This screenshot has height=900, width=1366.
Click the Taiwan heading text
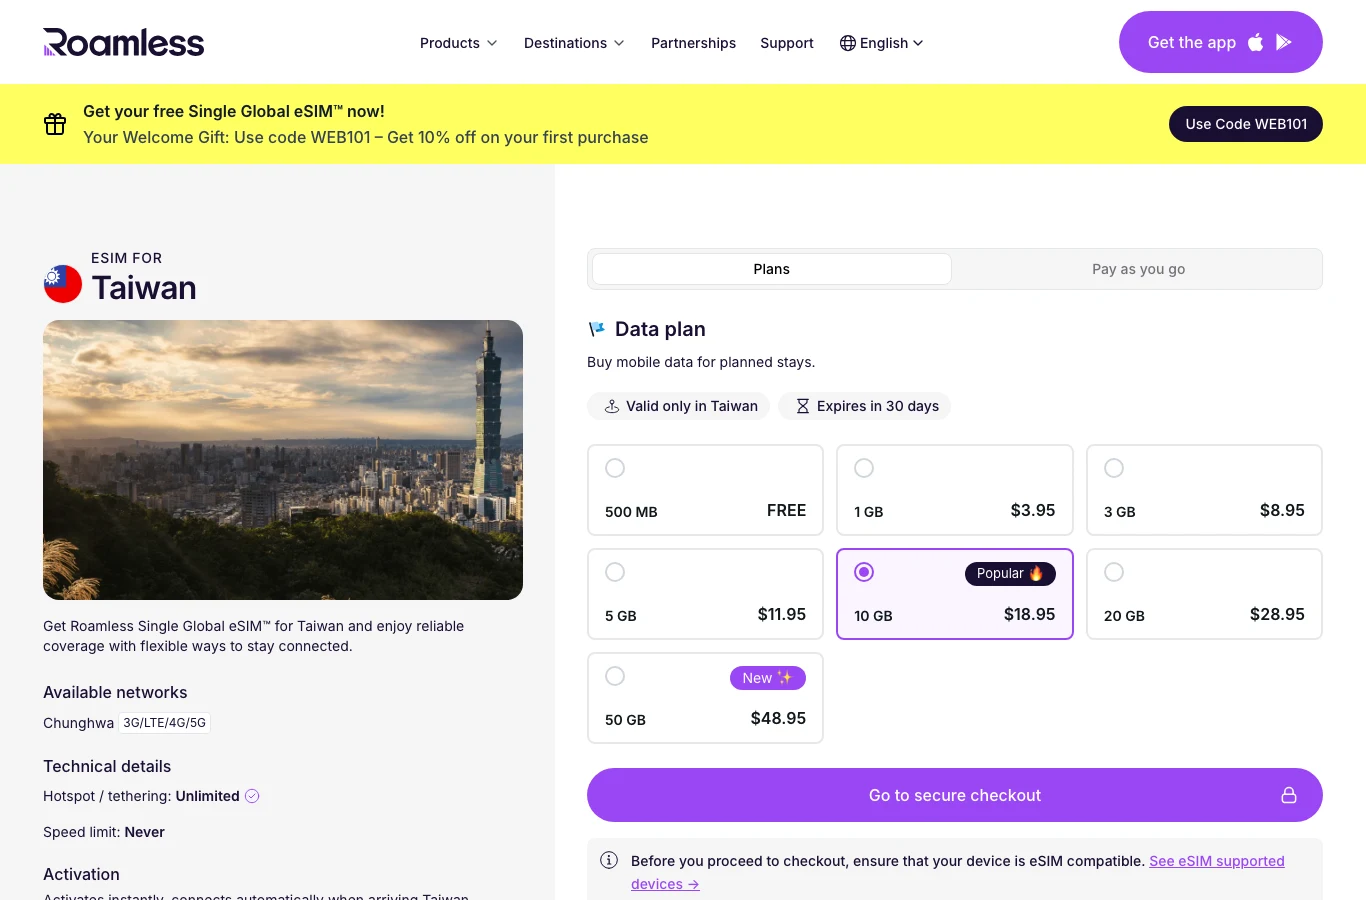[x=144, y=288]
